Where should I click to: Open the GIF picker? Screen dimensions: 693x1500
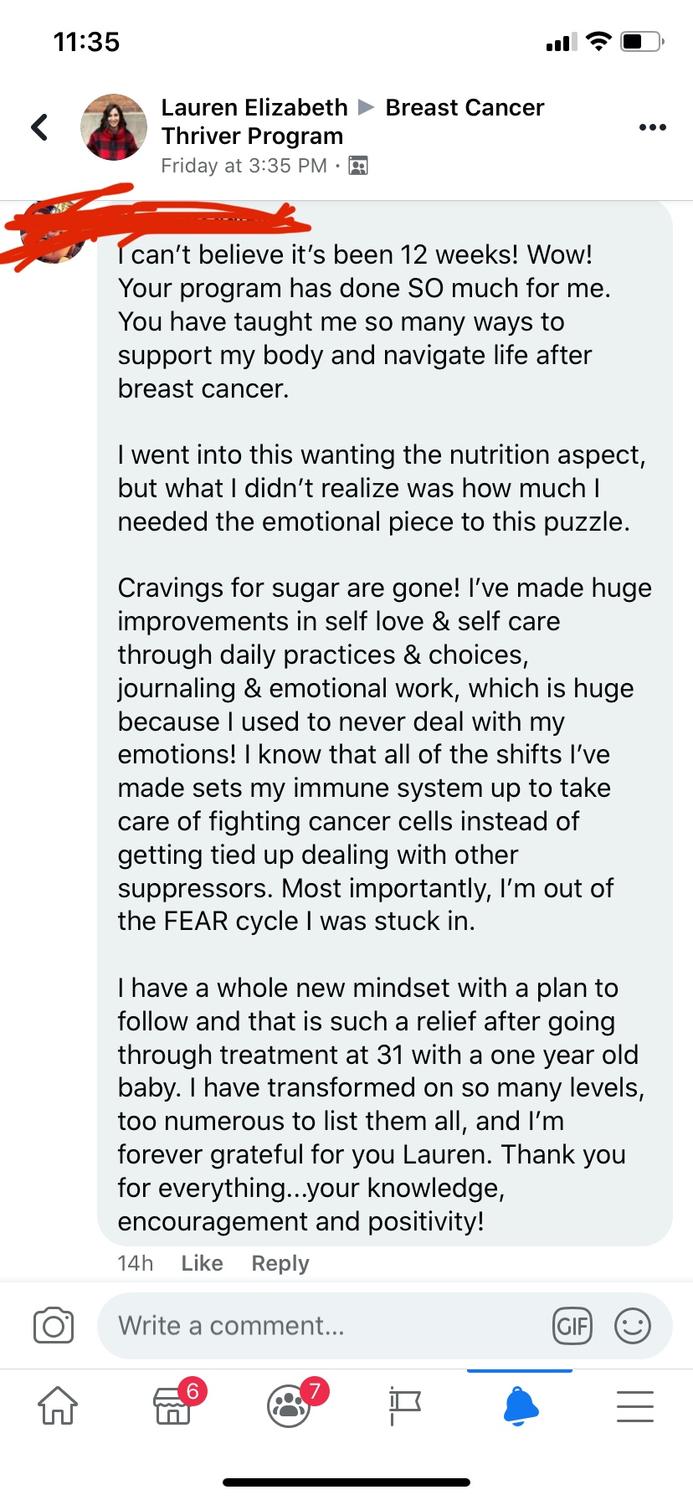pyautogui.click(x=572, y=1326)
